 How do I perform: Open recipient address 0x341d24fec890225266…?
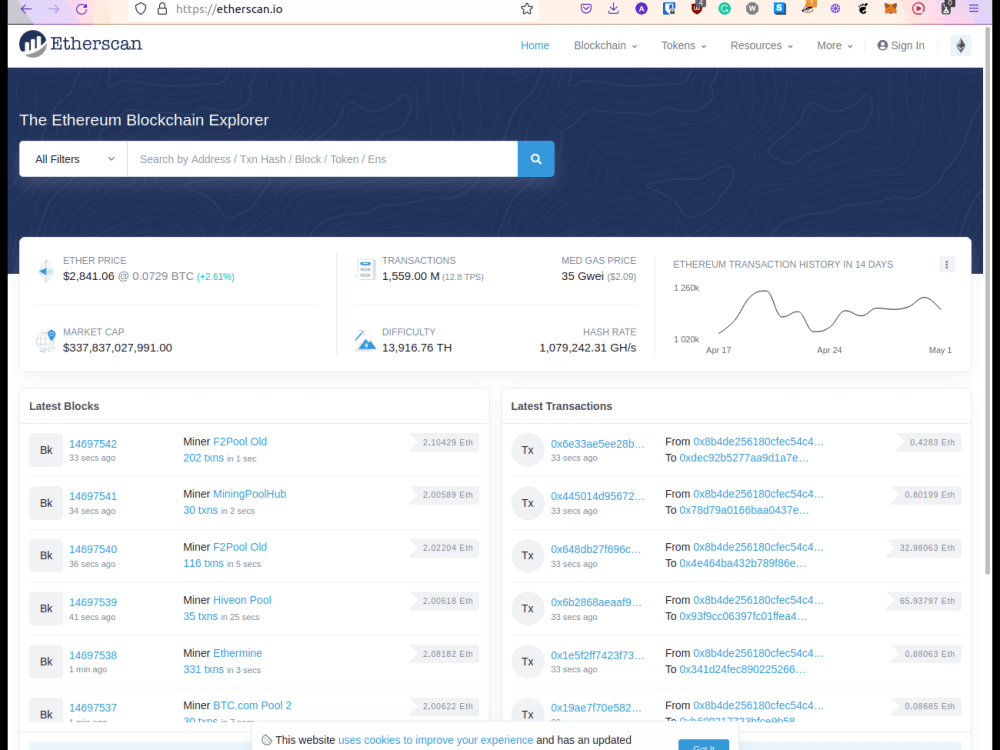pyautogui.click(x=742, y=669)
